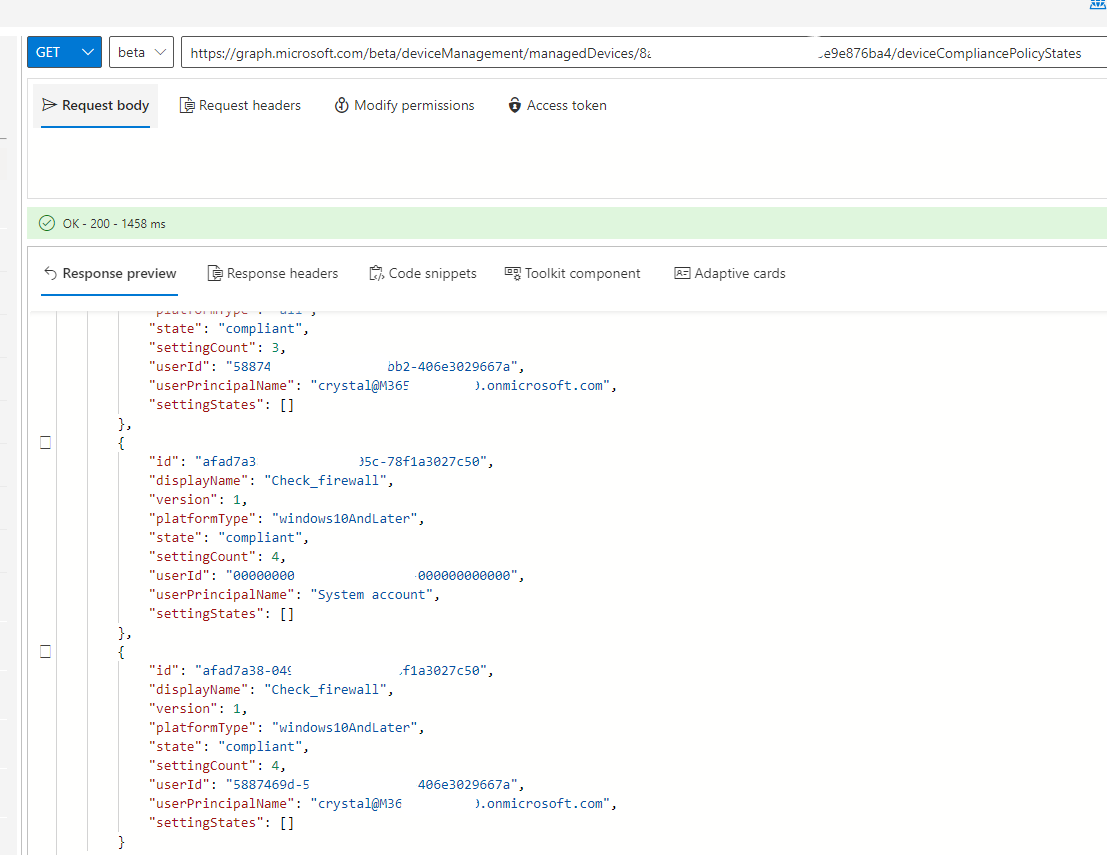
Task: Open the Request headers tab
Action: tap(240, 105)
